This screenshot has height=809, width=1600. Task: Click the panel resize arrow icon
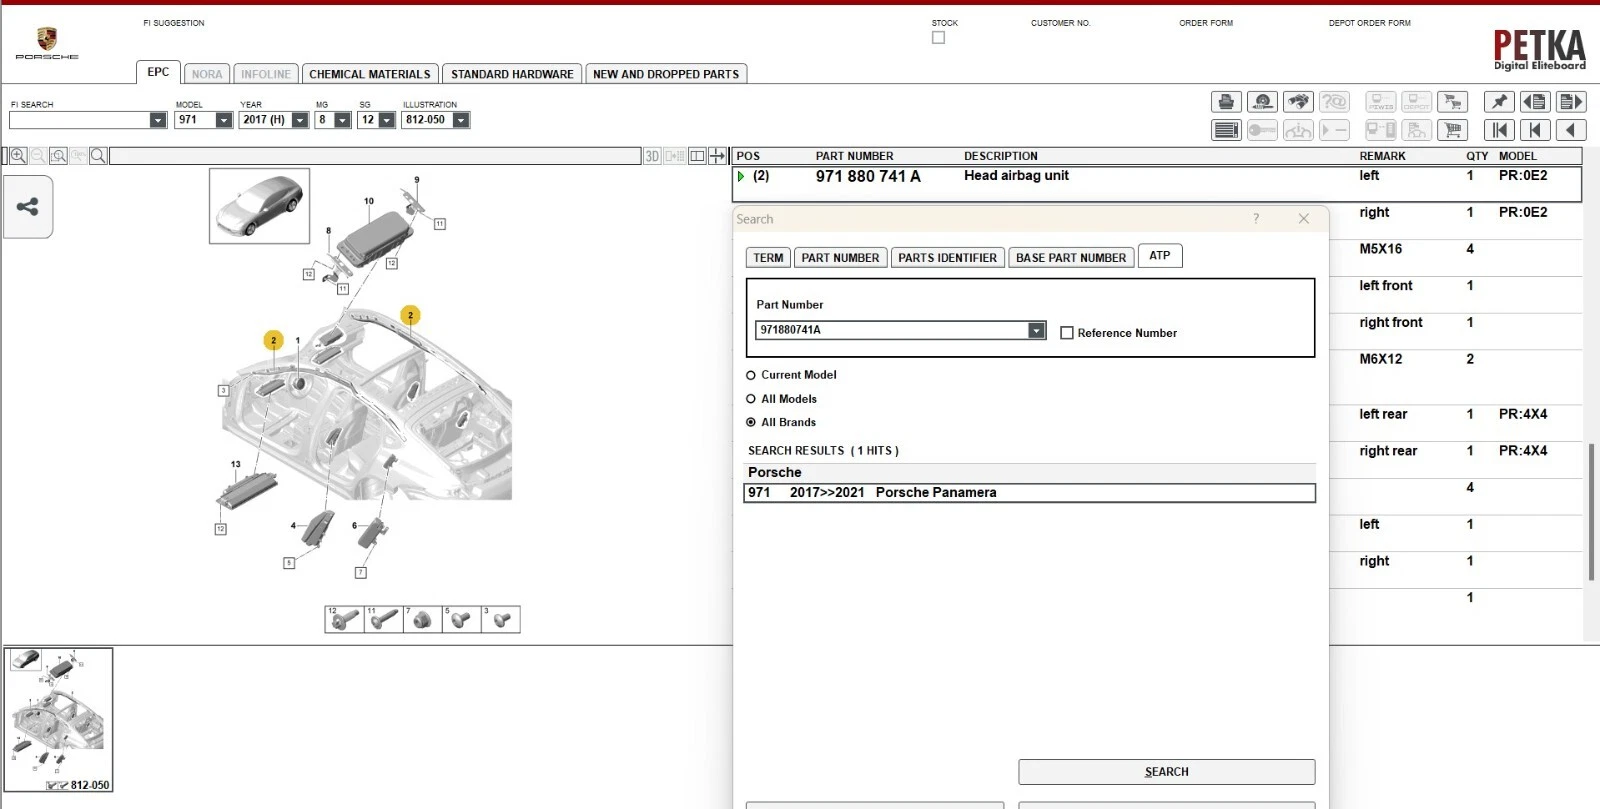point(717,156)
